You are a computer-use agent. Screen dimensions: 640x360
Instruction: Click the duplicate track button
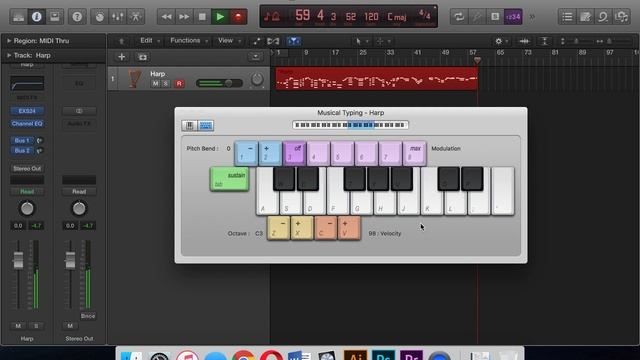click(x=142, y=57)
